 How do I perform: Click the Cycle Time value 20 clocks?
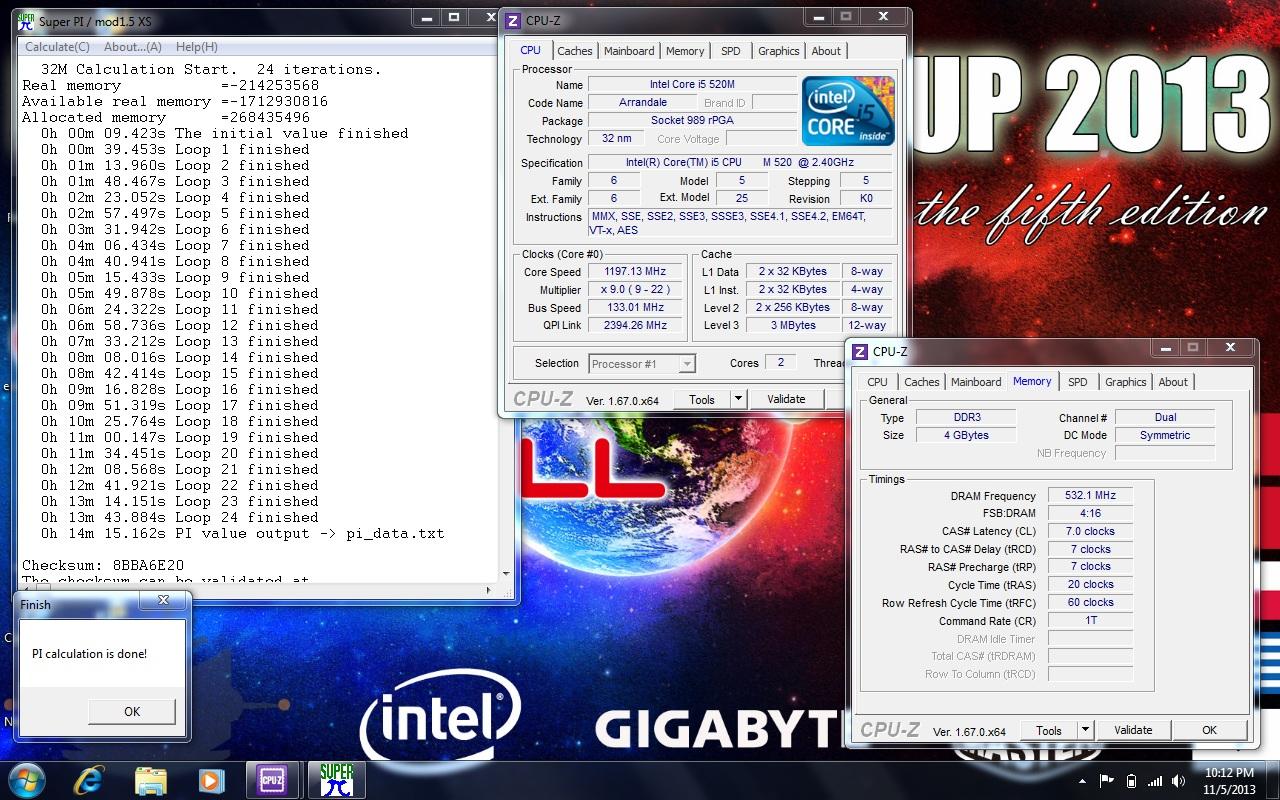[1090, 585]
